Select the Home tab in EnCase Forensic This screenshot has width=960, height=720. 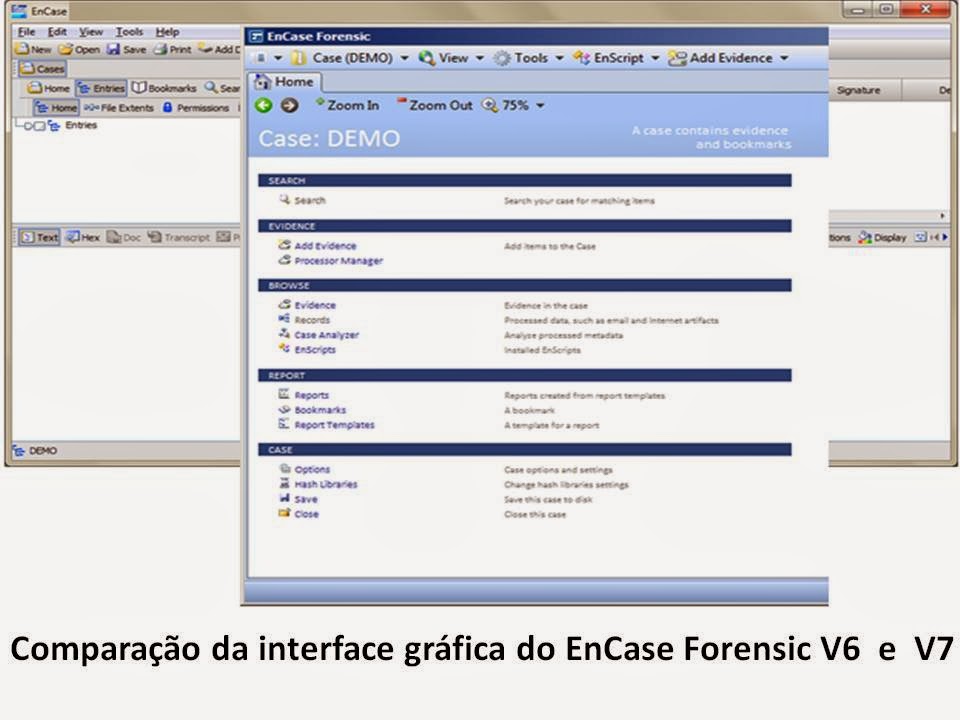285,82
